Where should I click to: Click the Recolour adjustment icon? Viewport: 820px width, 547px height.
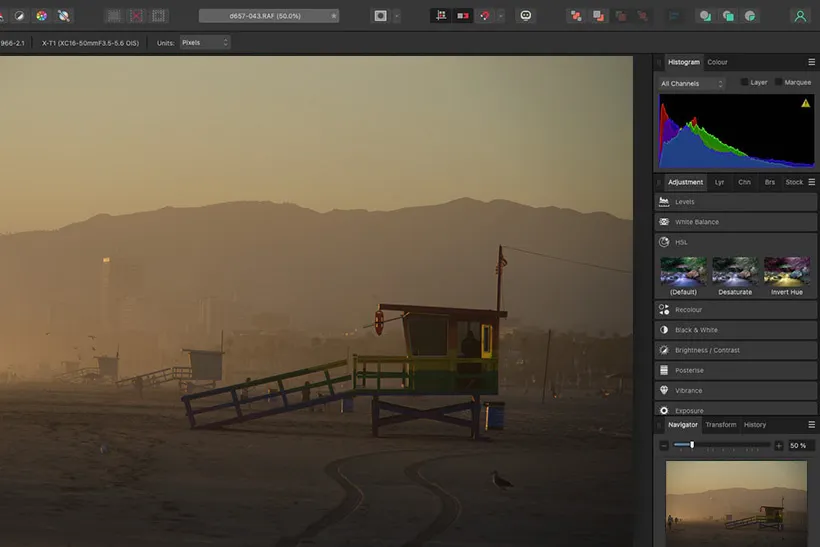tap(664, 310)
